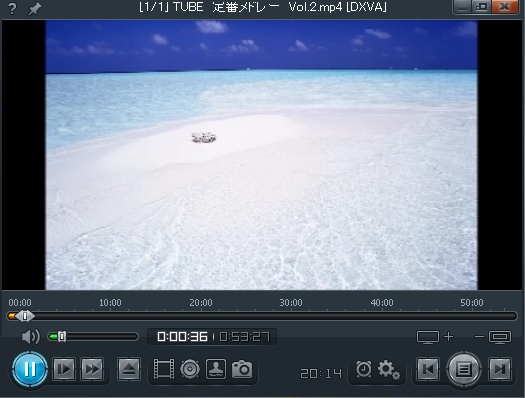Open a file with the eject button
Screen dimensions: 525x398
[129, 369]
